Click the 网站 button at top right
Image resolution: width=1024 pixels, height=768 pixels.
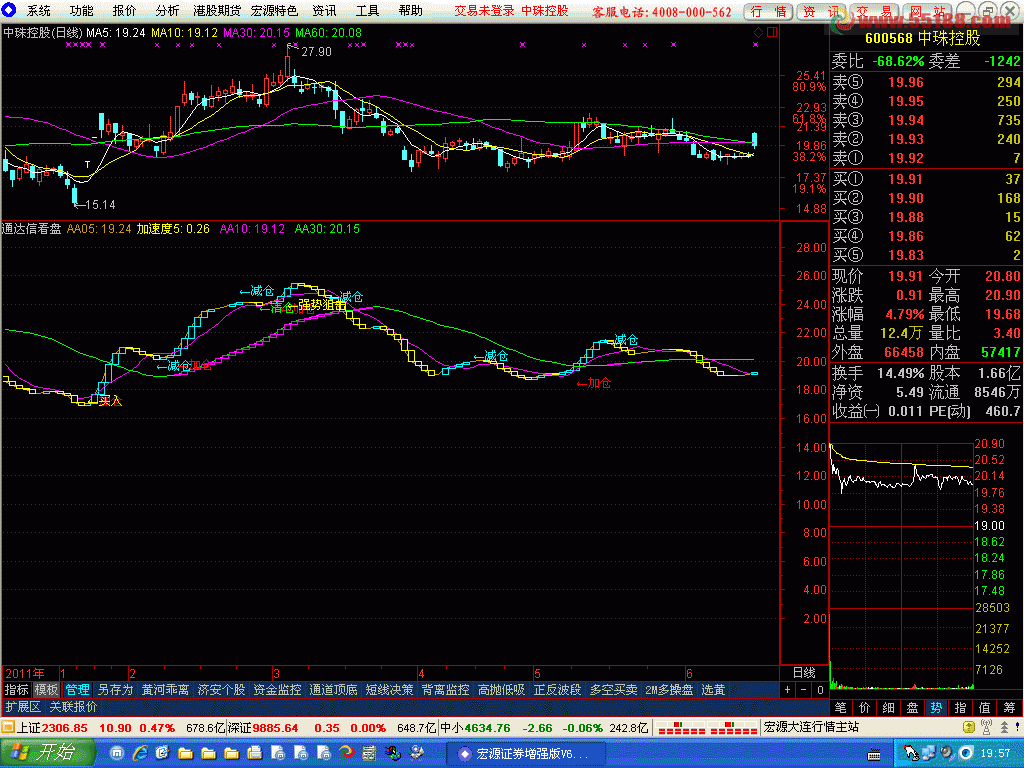click(x=927, y=11)
